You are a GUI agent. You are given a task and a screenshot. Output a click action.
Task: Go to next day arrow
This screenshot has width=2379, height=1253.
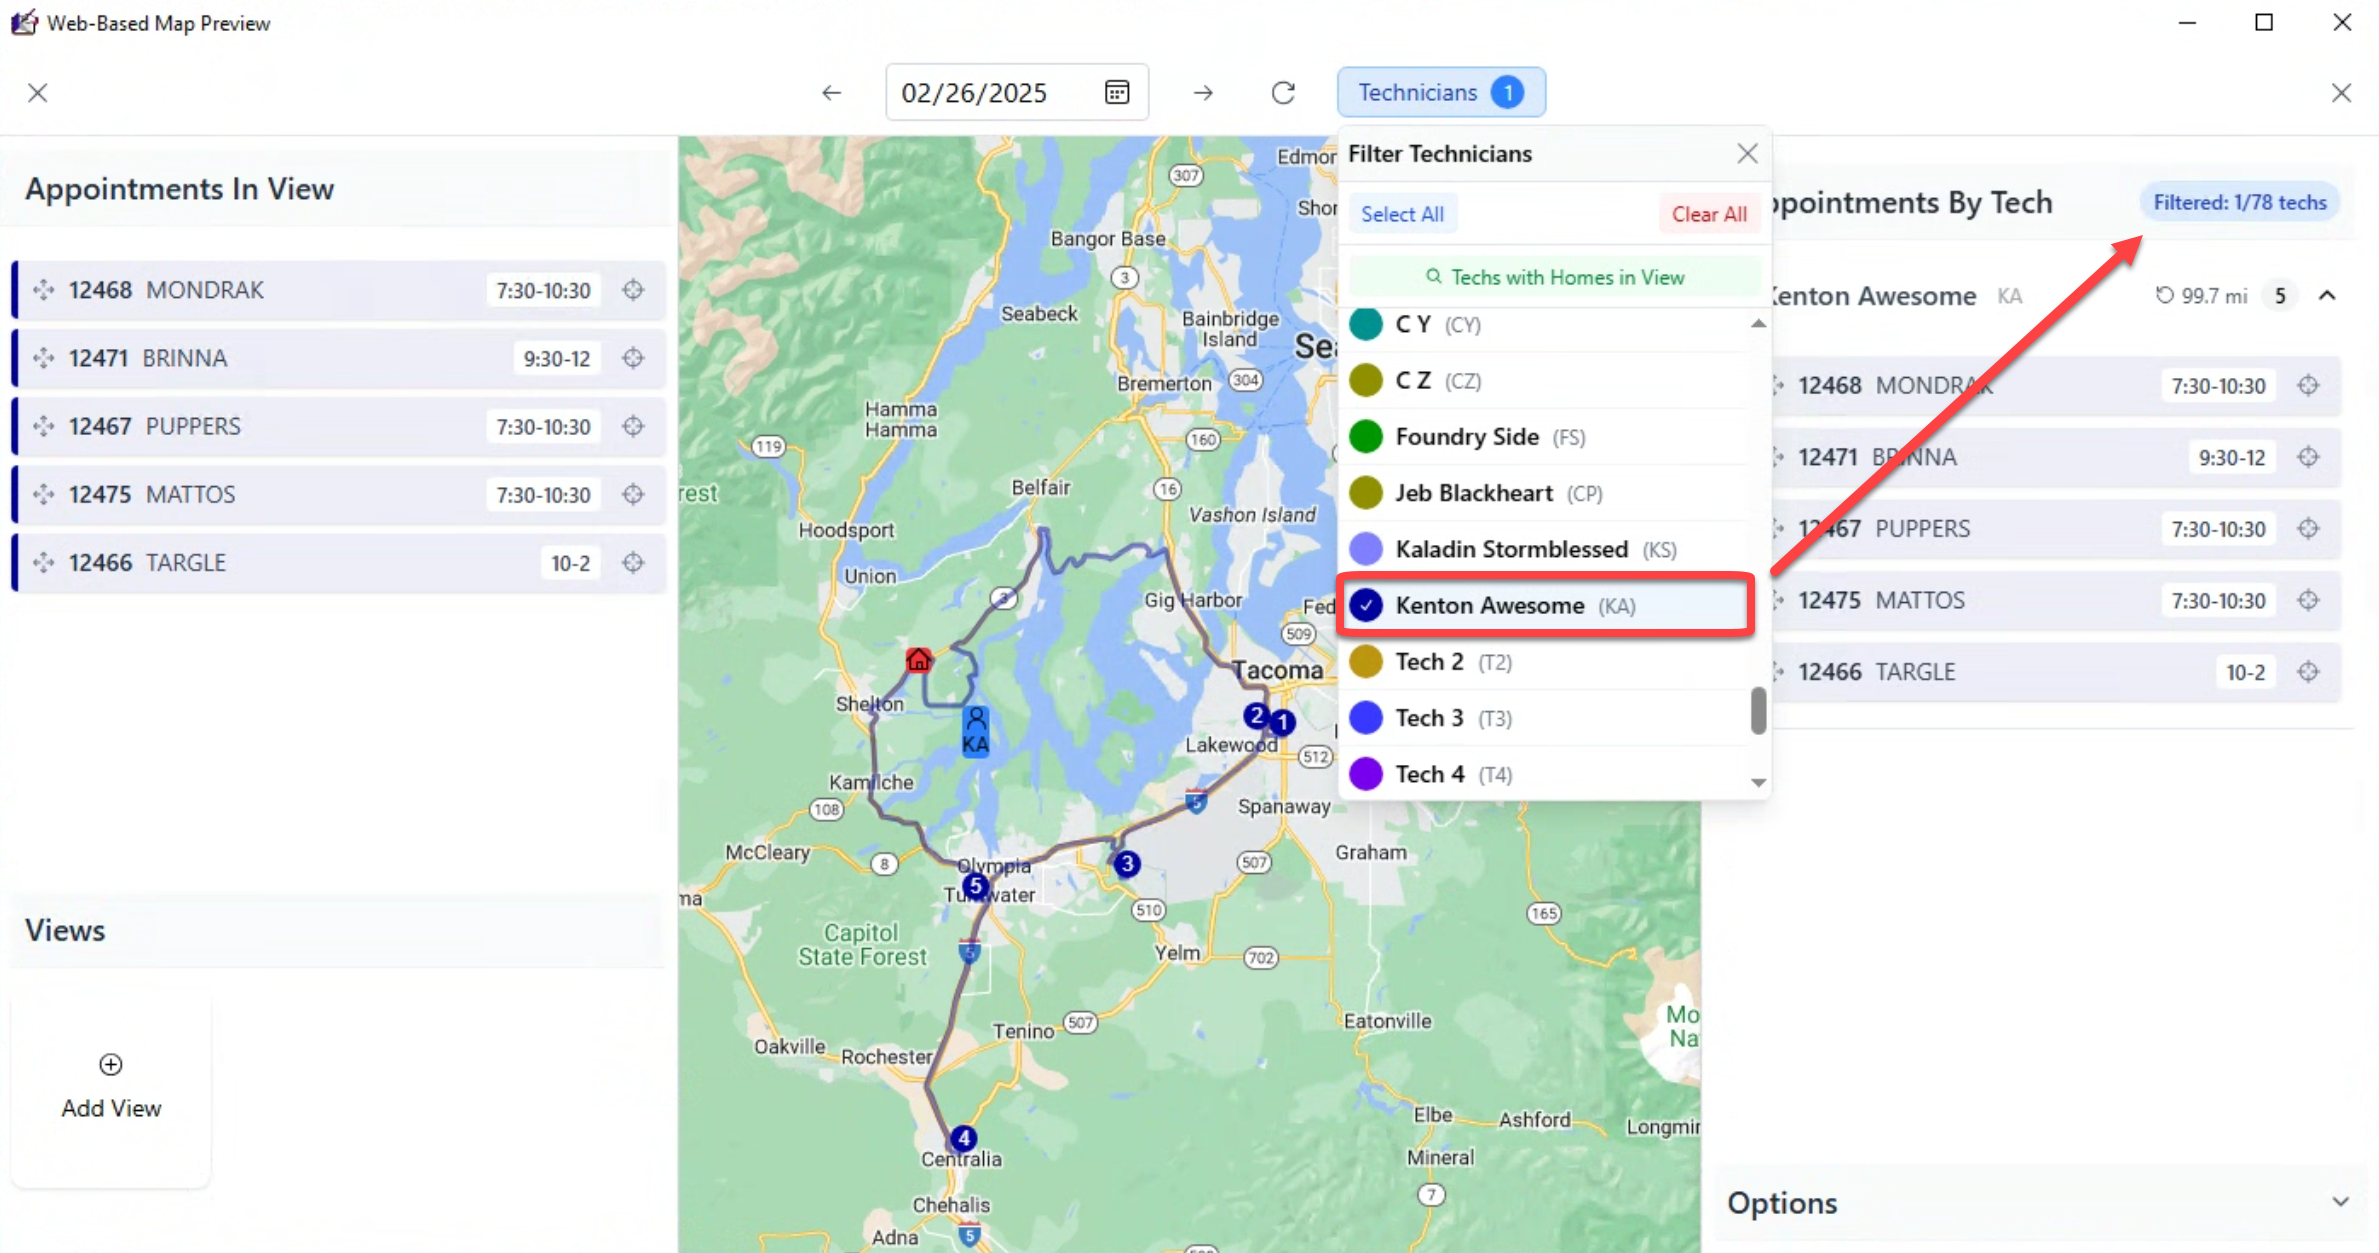pyautogui.click(x=1203, y=93)
